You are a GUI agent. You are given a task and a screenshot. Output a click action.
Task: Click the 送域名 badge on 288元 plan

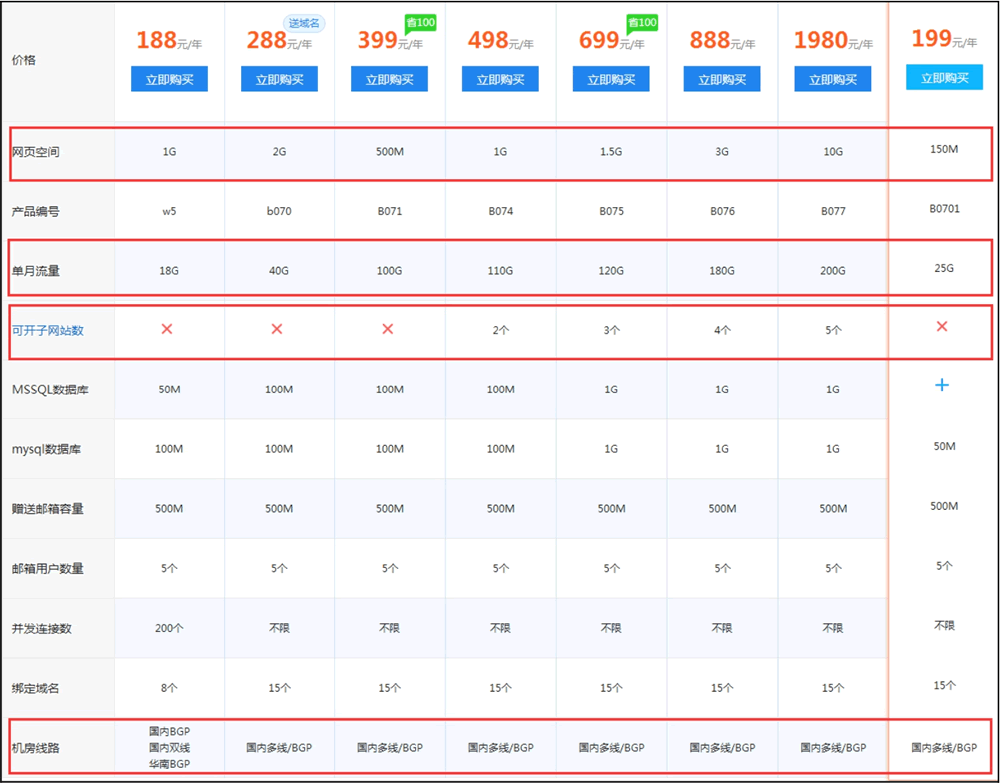(x=304, y=24)
